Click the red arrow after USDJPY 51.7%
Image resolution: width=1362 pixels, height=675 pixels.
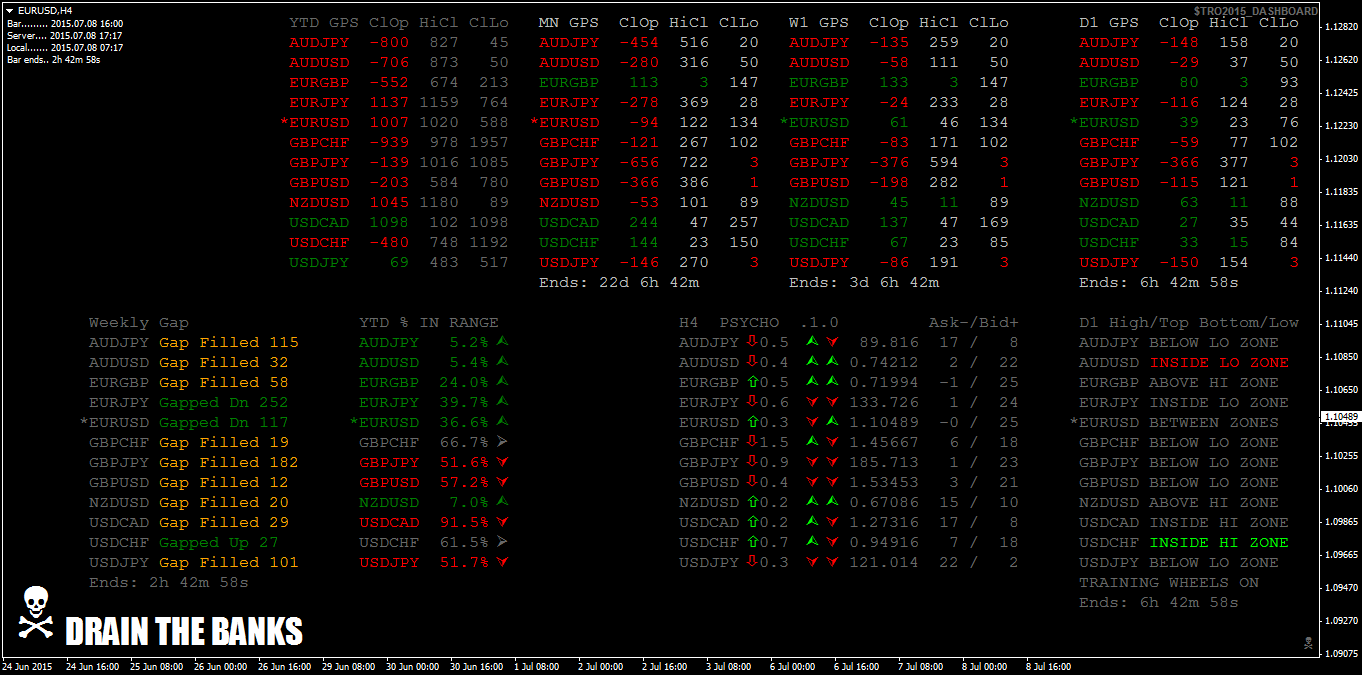pos(502,562)
